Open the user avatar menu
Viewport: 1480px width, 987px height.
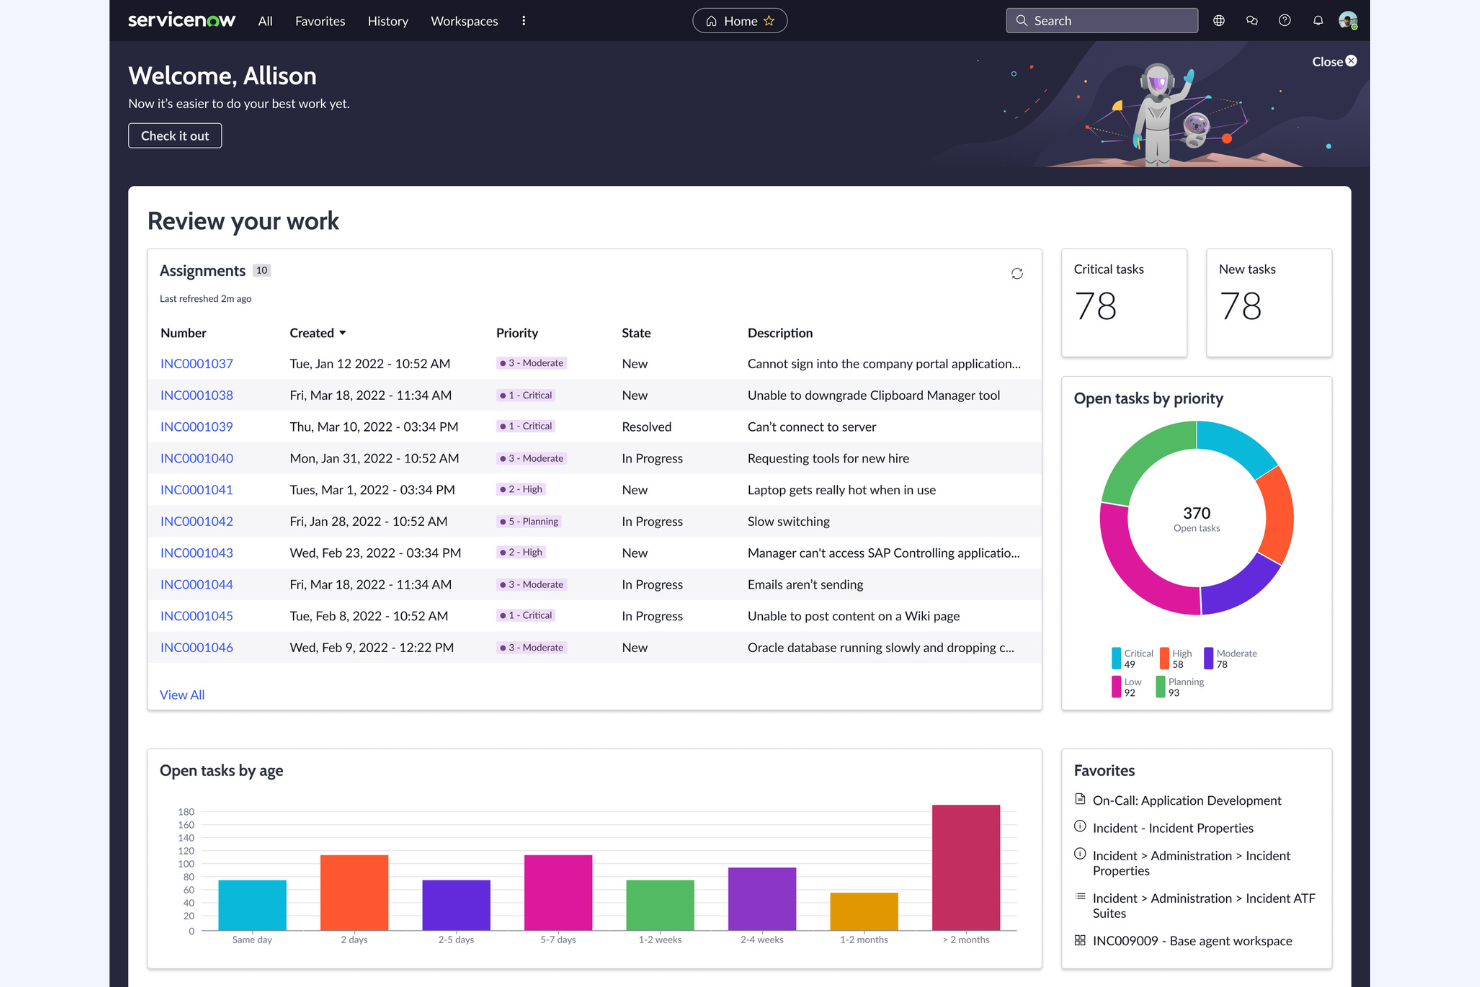tap(1348, 20)
